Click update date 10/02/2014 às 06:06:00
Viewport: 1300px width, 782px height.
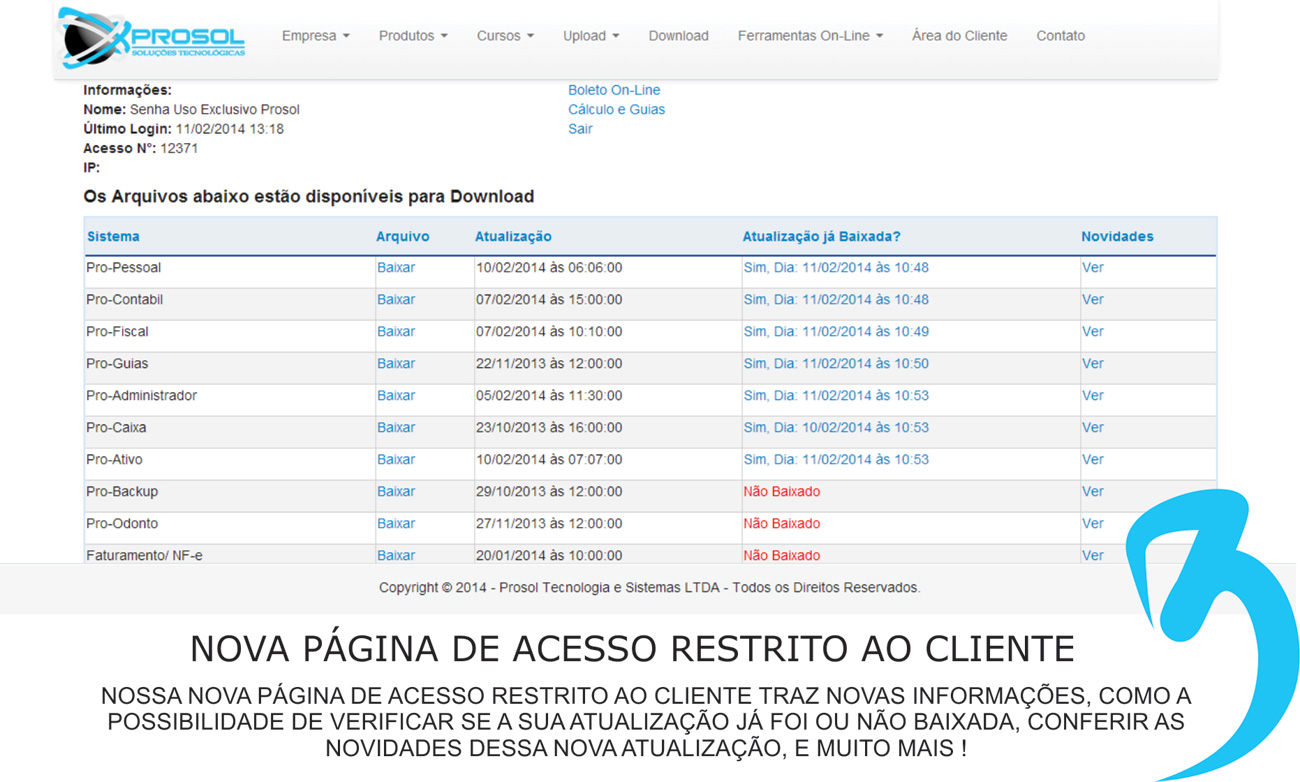pyautogui.click(x=549, y=268)
